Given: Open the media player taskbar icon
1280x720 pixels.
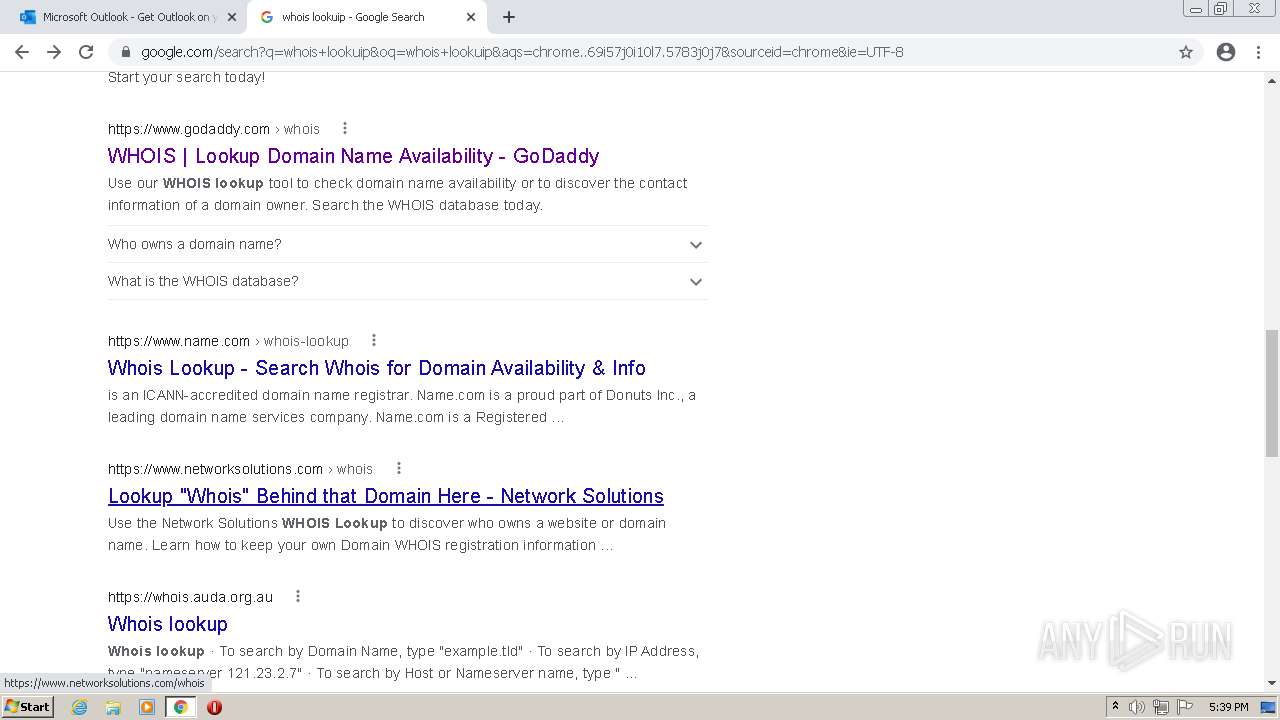Looking at the screenshot, I should click(x=147, y=707).
